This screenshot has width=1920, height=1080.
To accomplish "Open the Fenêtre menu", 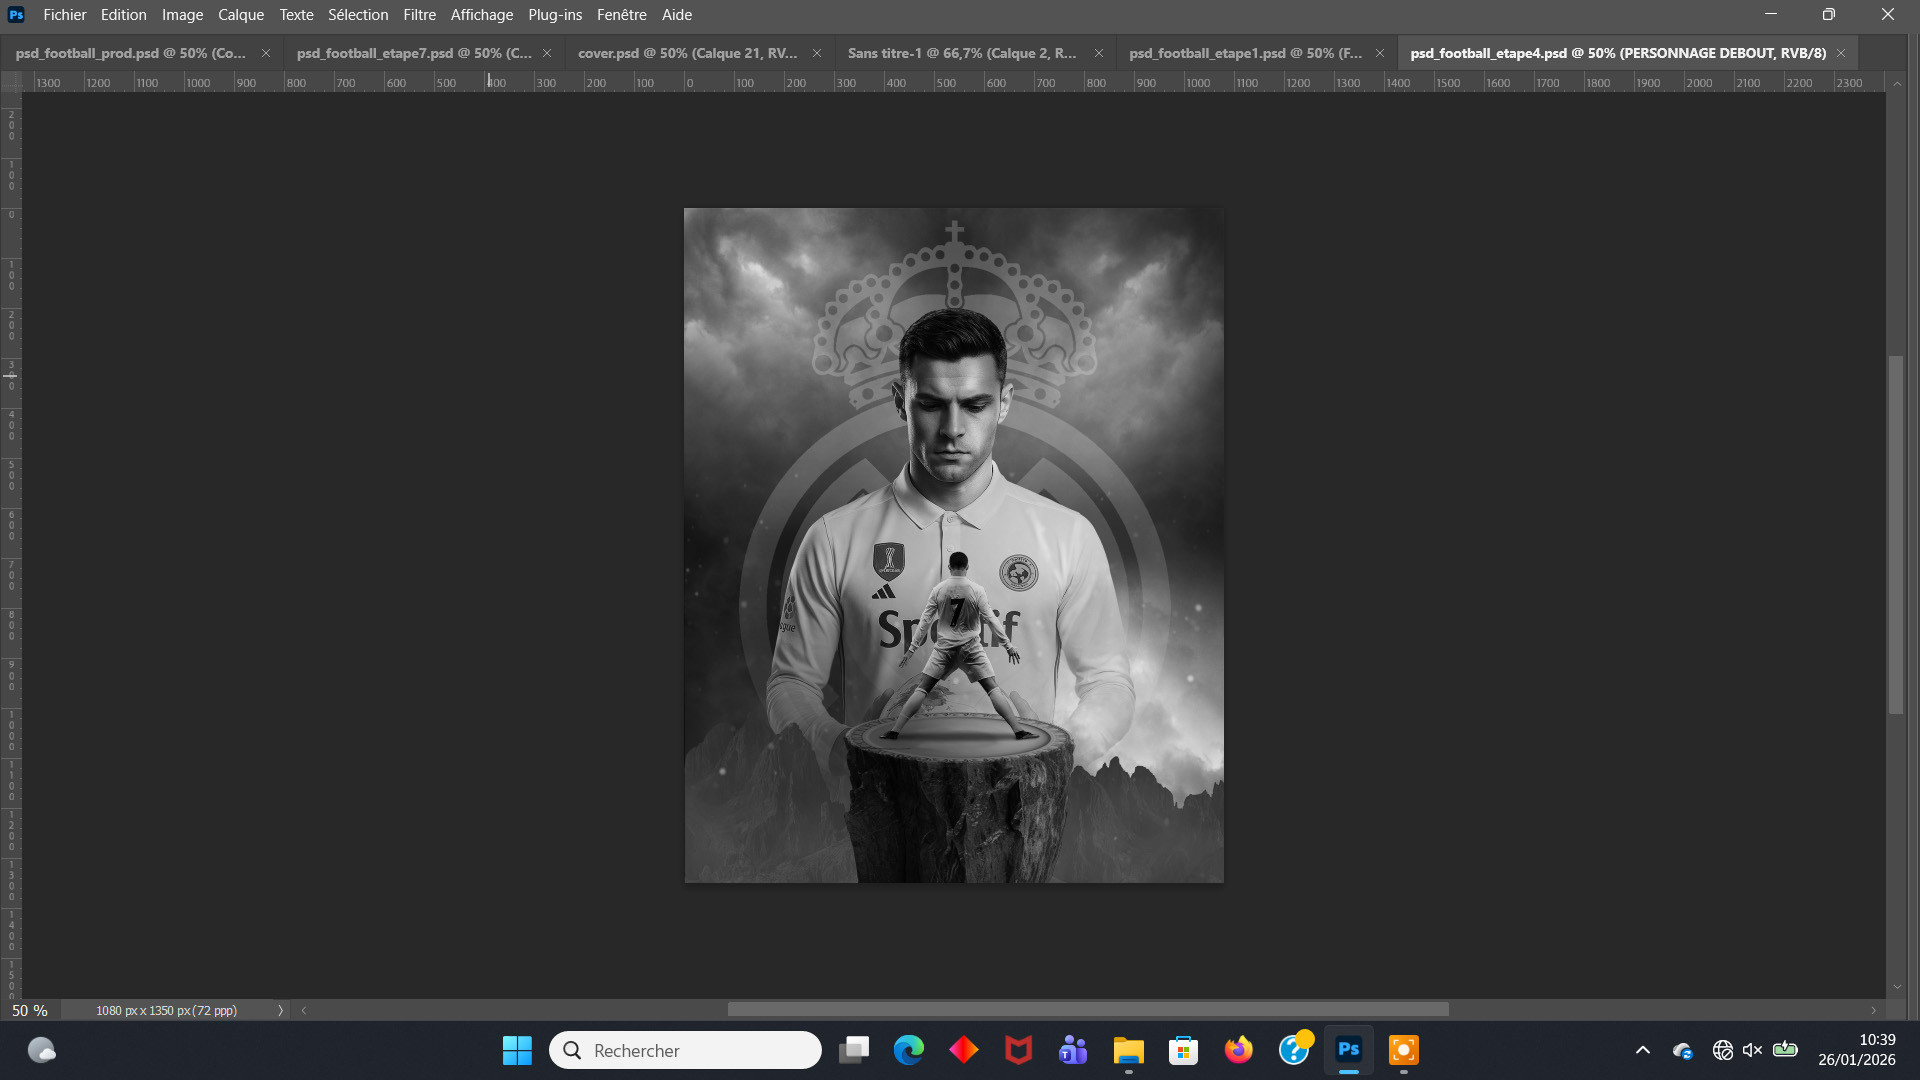I will (x=621, y=15).
